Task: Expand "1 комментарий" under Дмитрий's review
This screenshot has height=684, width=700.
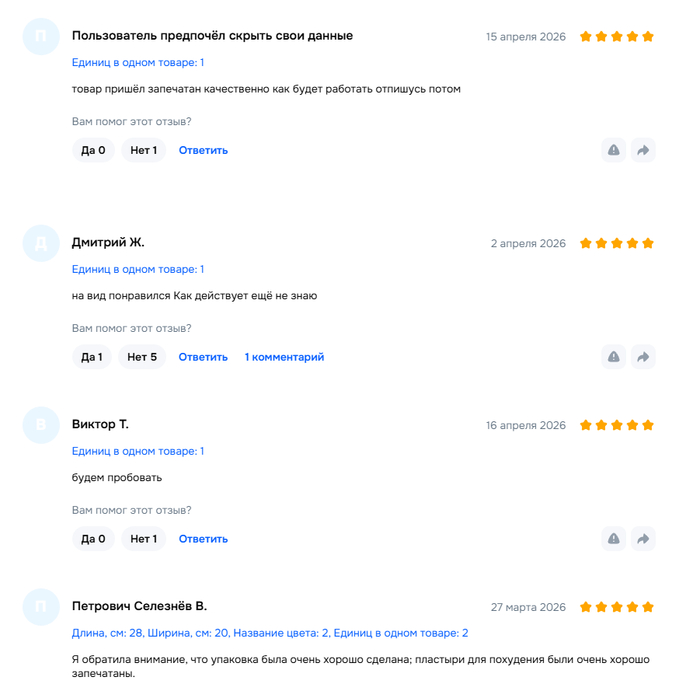Action: pyautogui.click(x=284, y=357)
